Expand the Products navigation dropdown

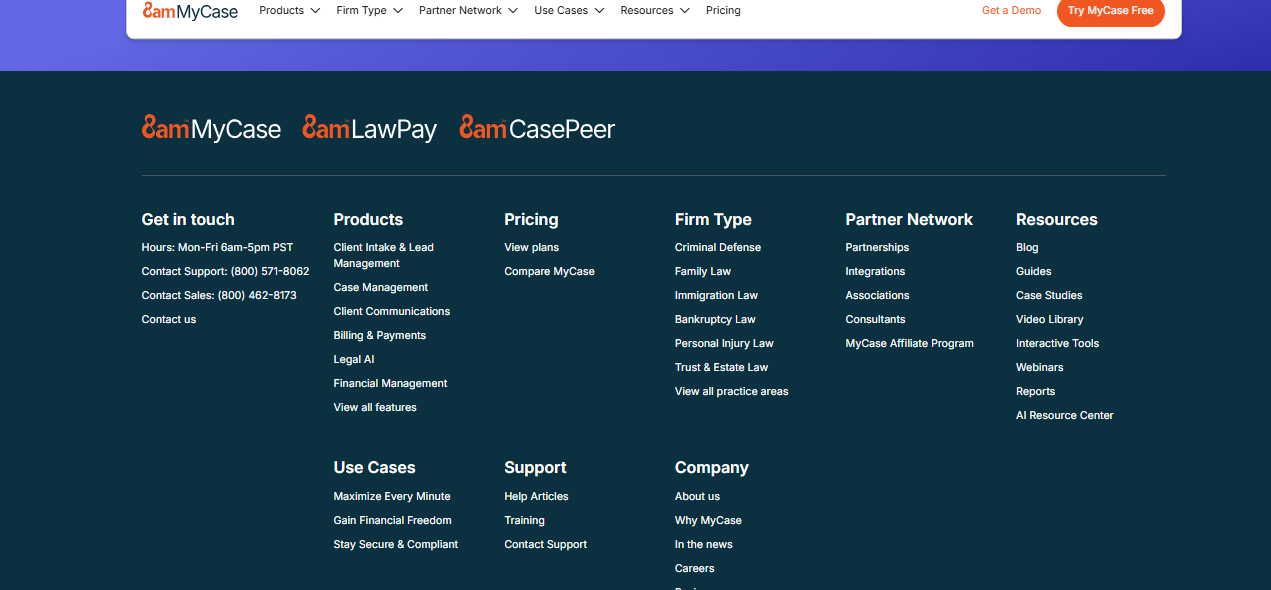click(x=289, y=10)
